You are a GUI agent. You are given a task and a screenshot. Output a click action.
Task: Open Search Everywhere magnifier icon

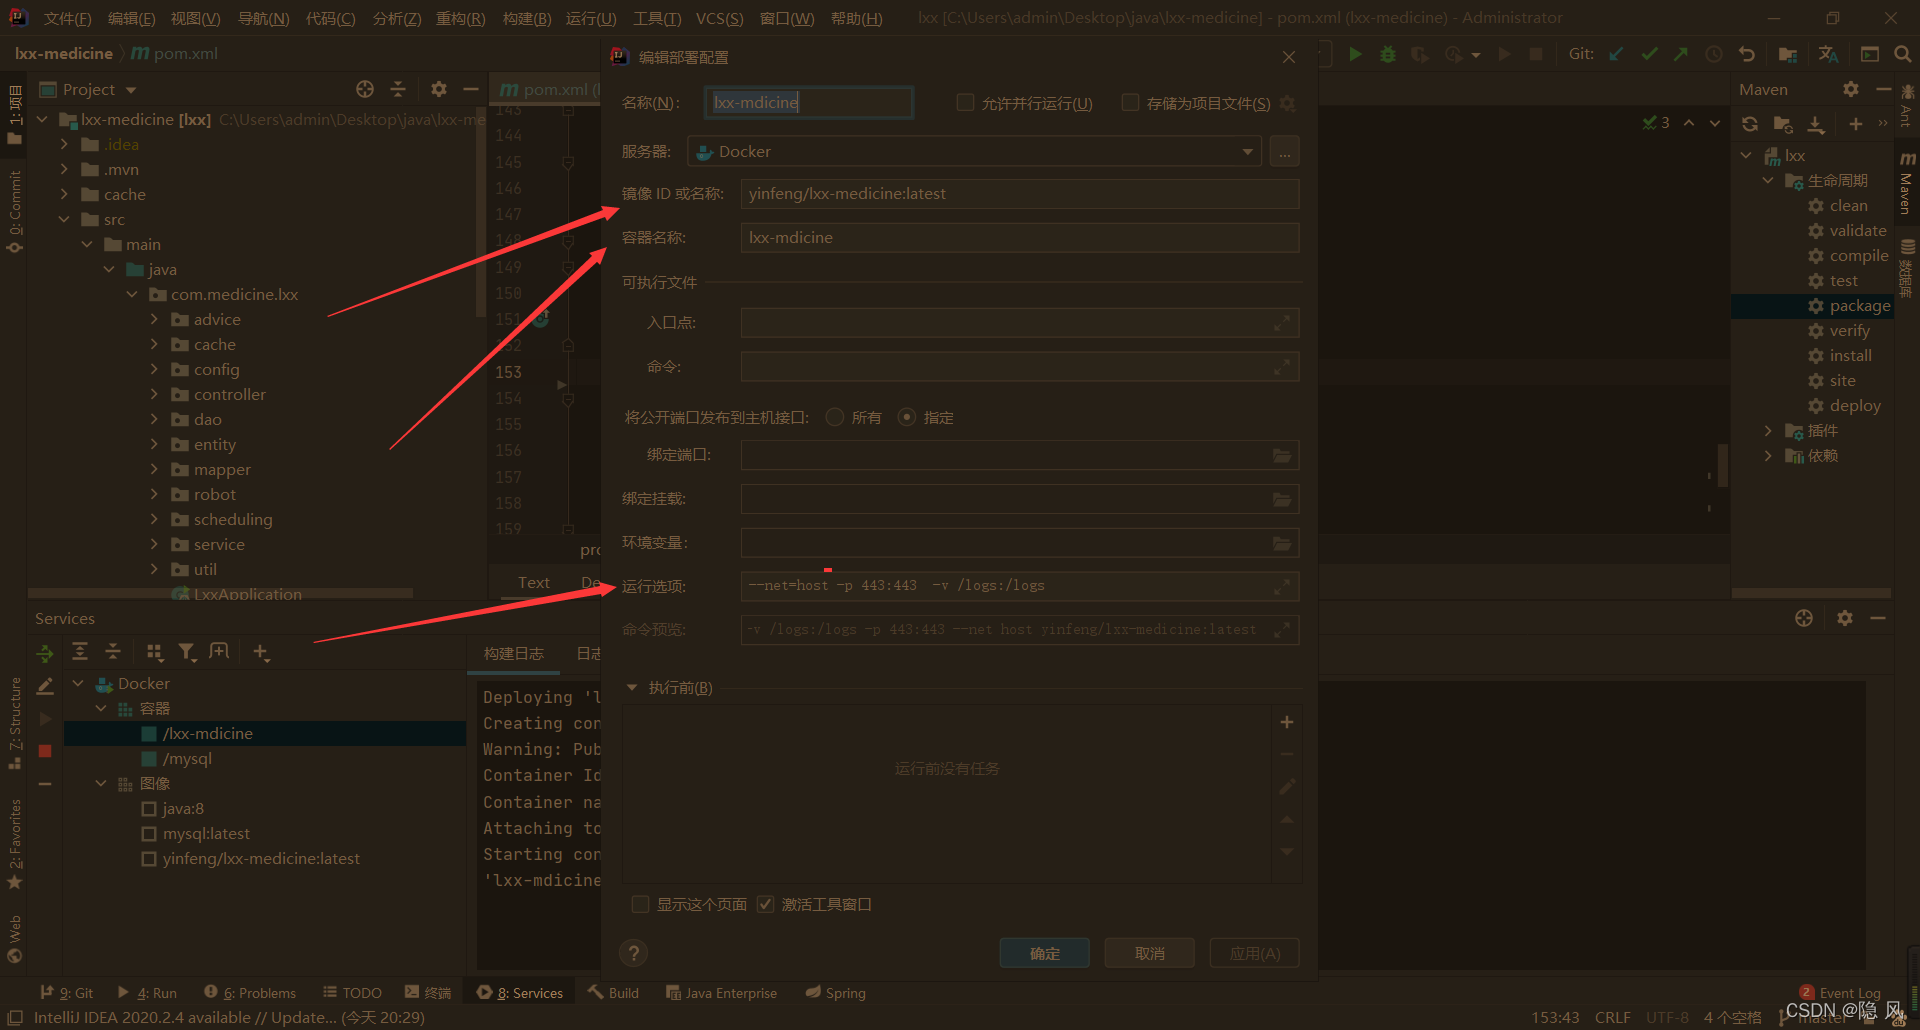[x=1902, y=54]
